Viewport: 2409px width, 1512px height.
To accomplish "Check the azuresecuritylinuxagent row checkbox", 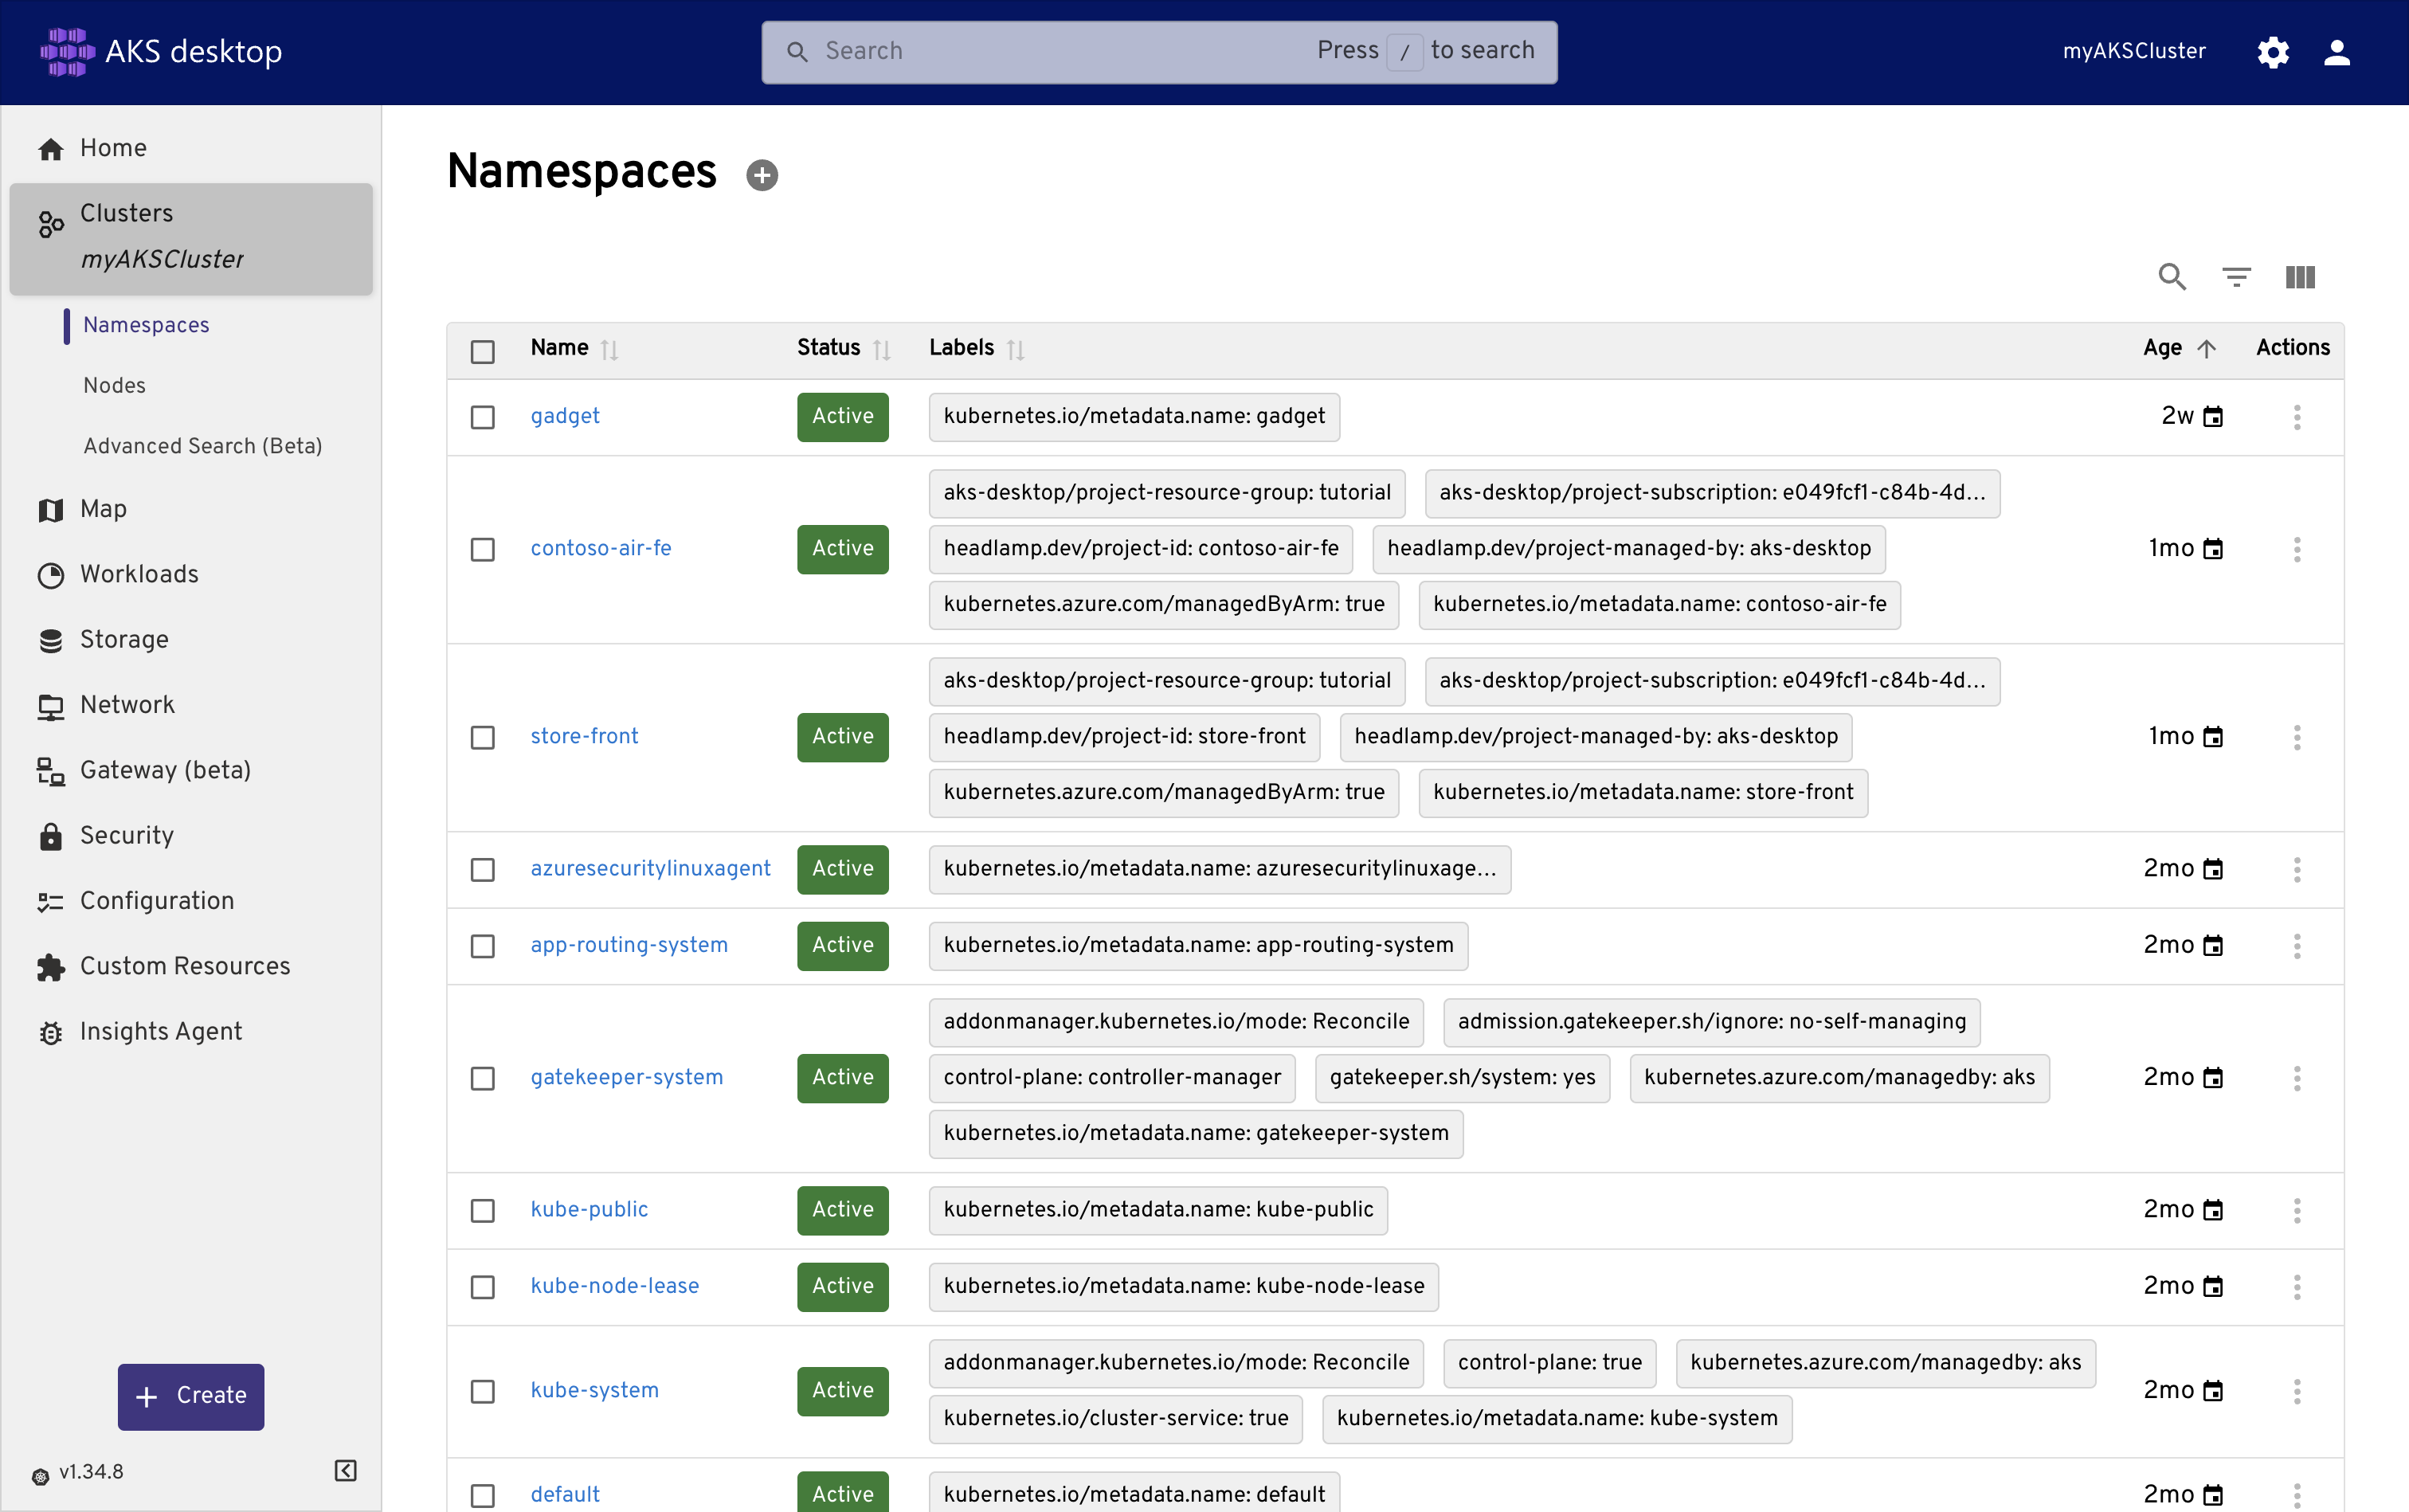I will coord(482,869).
